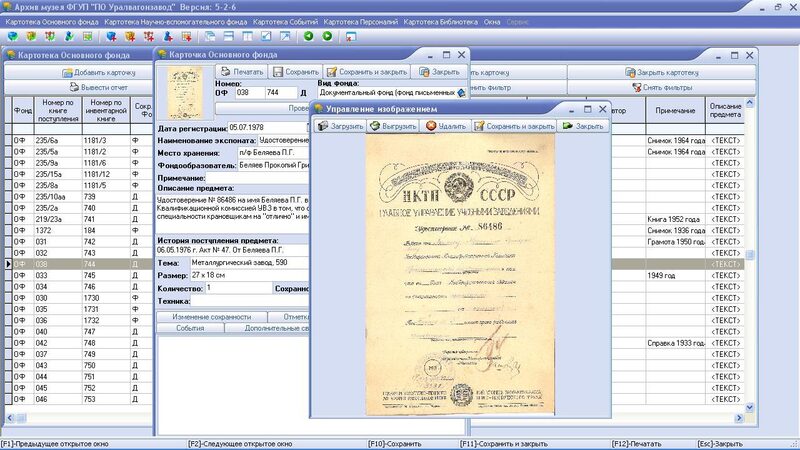800x450 pixels.
Task: Click the Закрыть картотеку button
Action: [661, 72]
